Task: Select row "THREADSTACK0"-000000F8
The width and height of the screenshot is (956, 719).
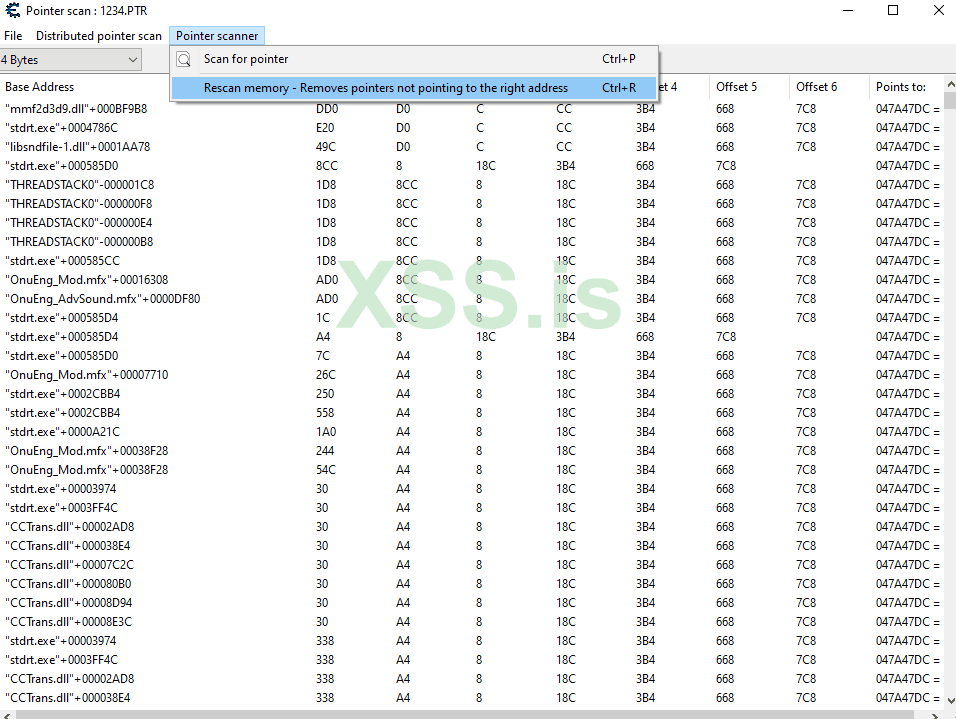Action: pos(472,204)
